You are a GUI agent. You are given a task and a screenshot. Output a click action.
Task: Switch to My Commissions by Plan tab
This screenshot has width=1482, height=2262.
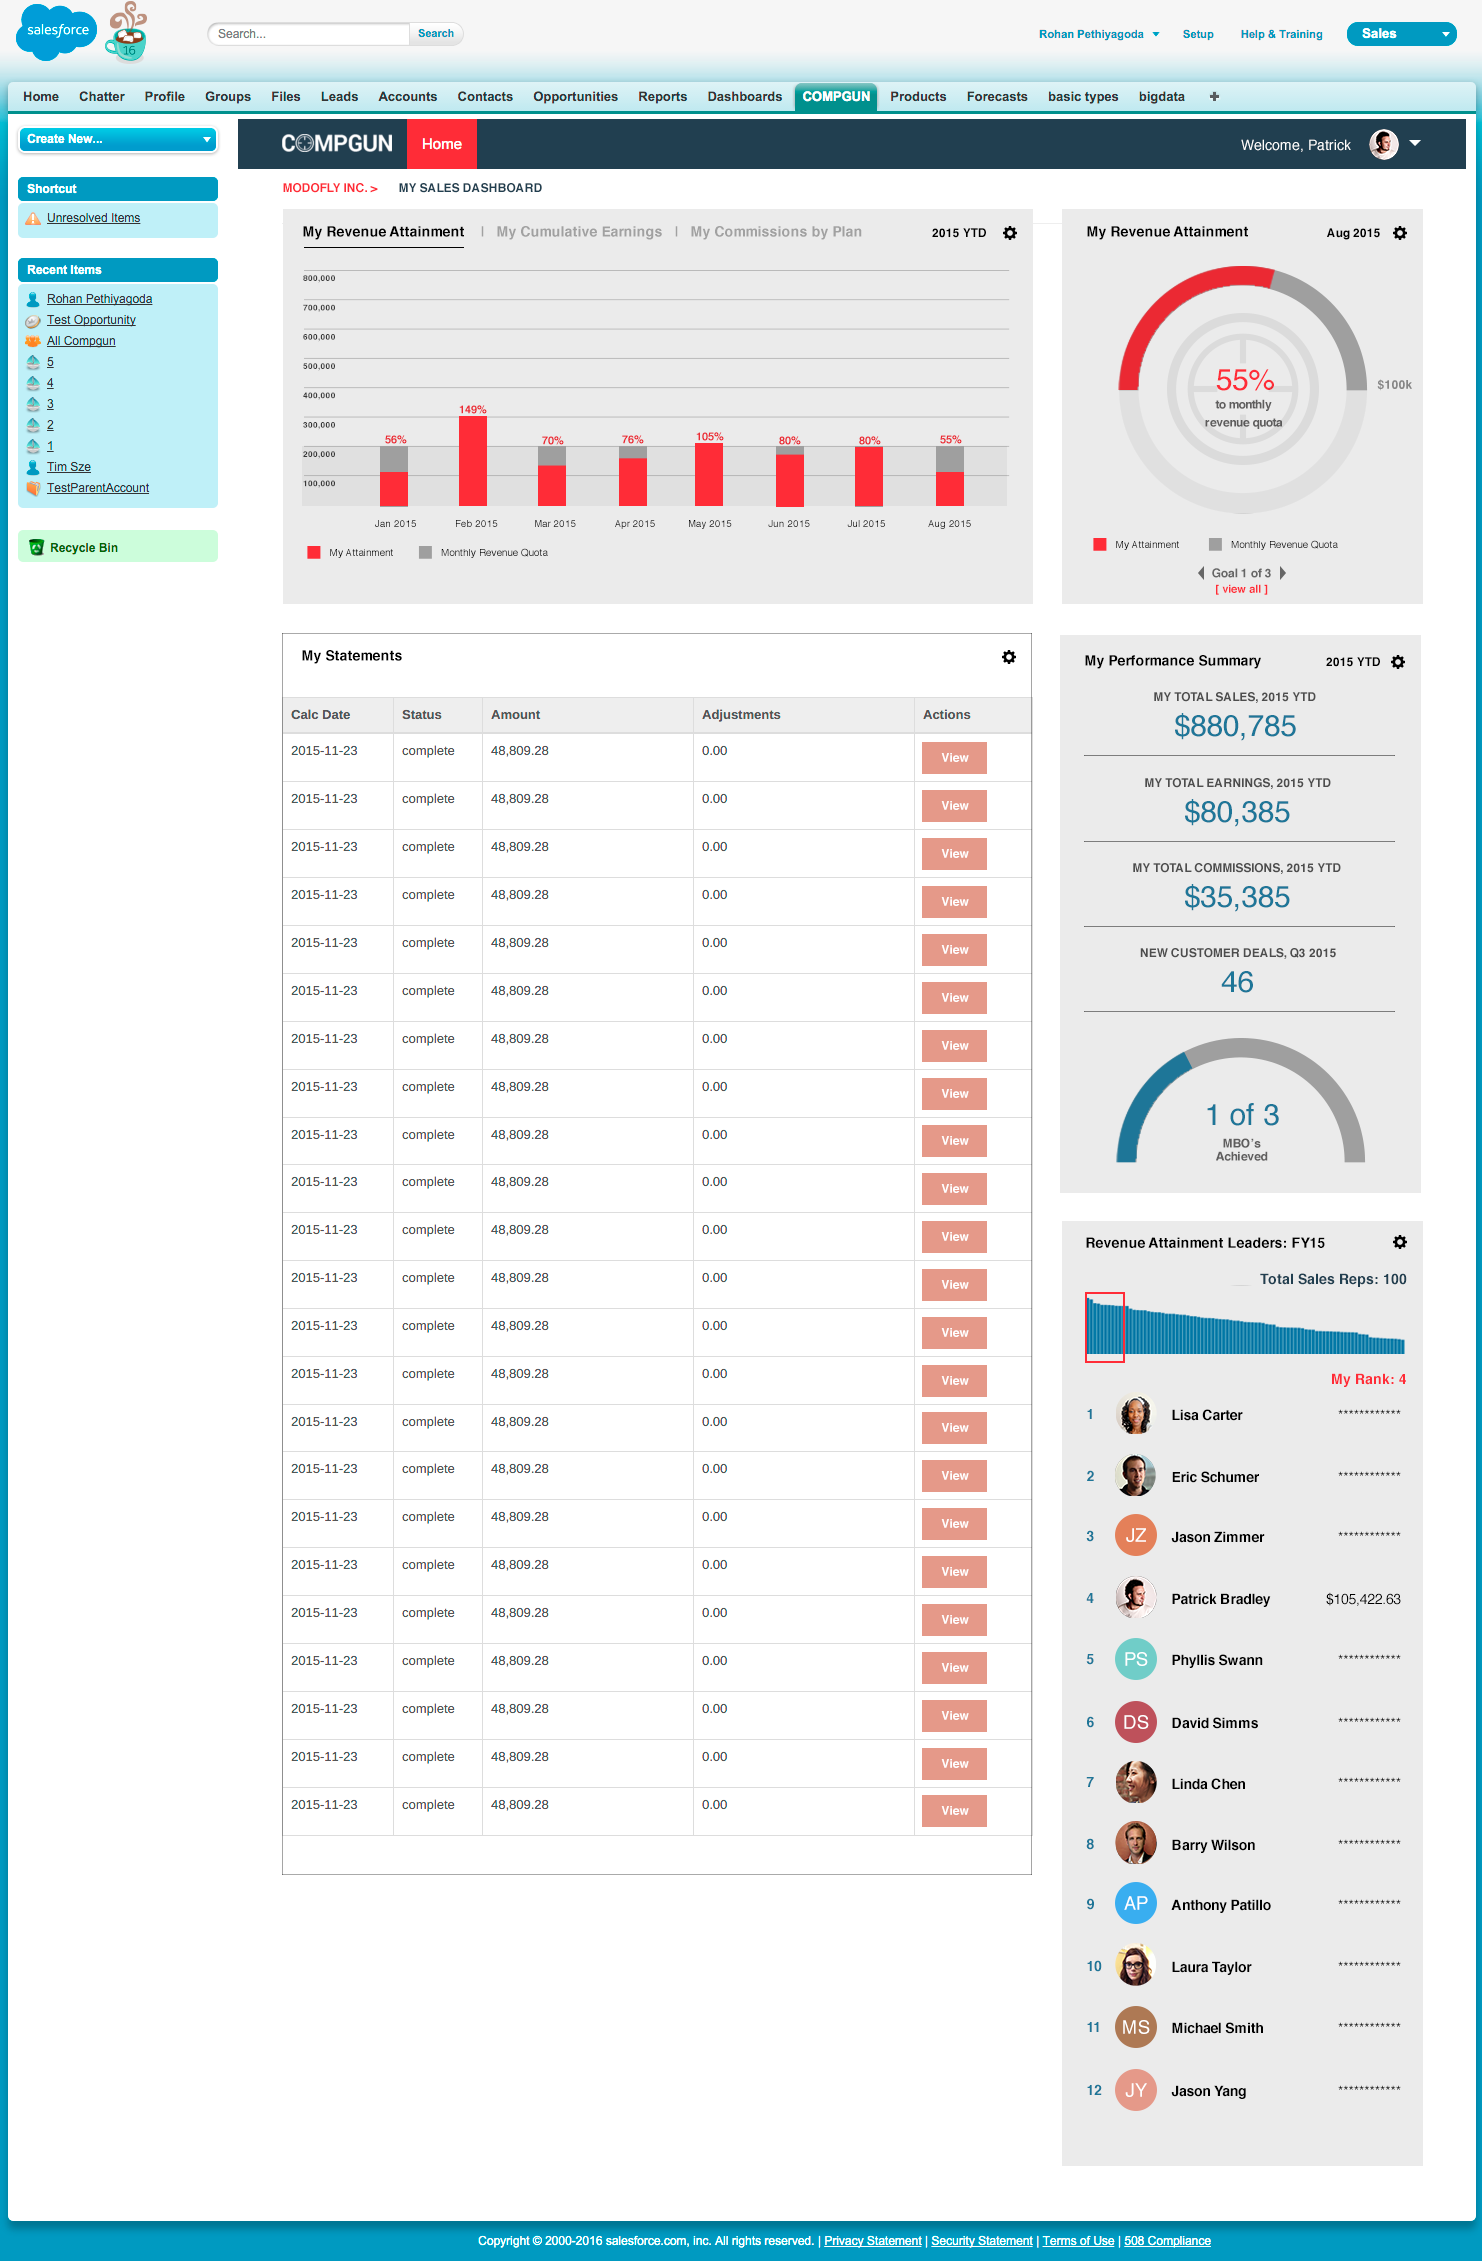pos(776,232)
